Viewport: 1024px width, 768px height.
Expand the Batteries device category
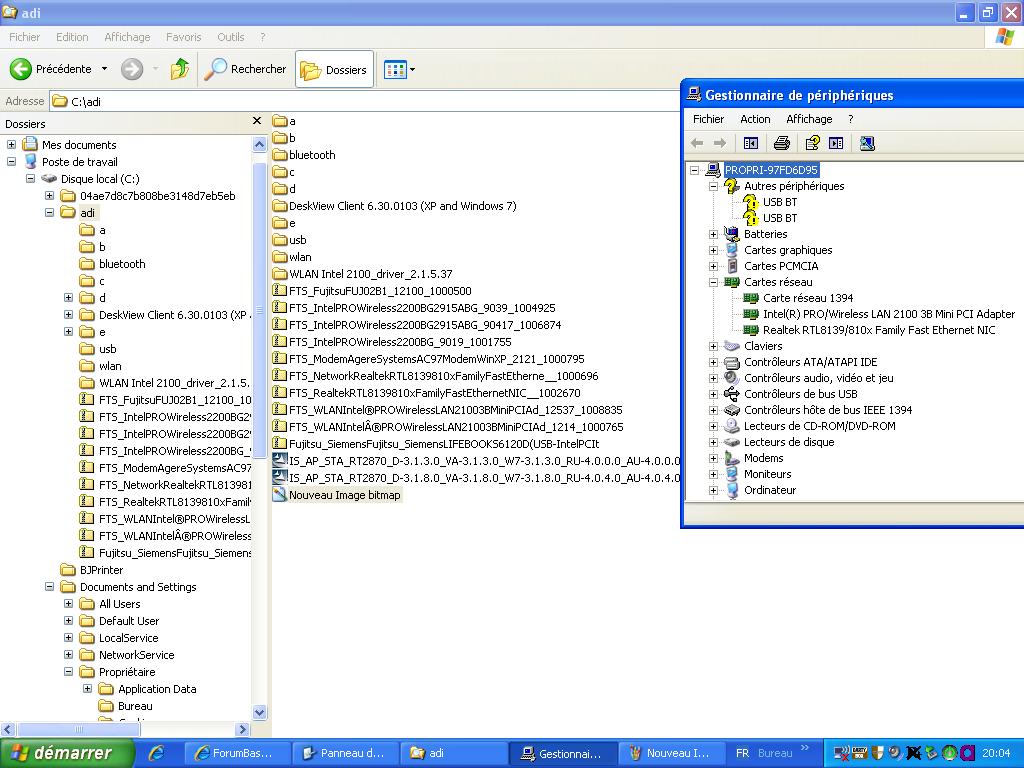[714, 234]
